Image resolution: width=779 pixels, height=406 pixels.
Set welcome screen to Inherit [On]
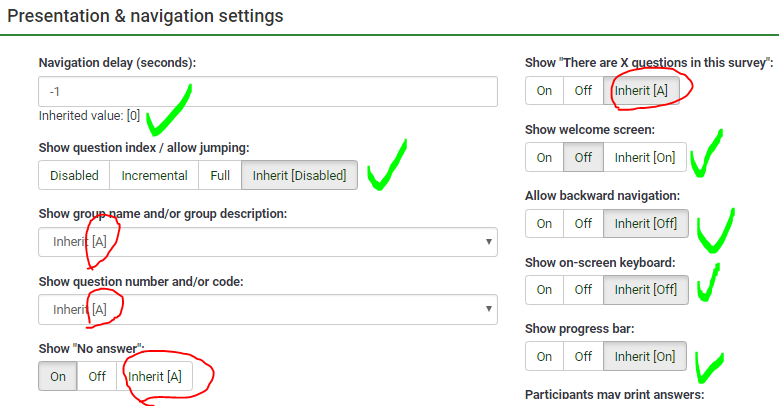coord(645,157)
